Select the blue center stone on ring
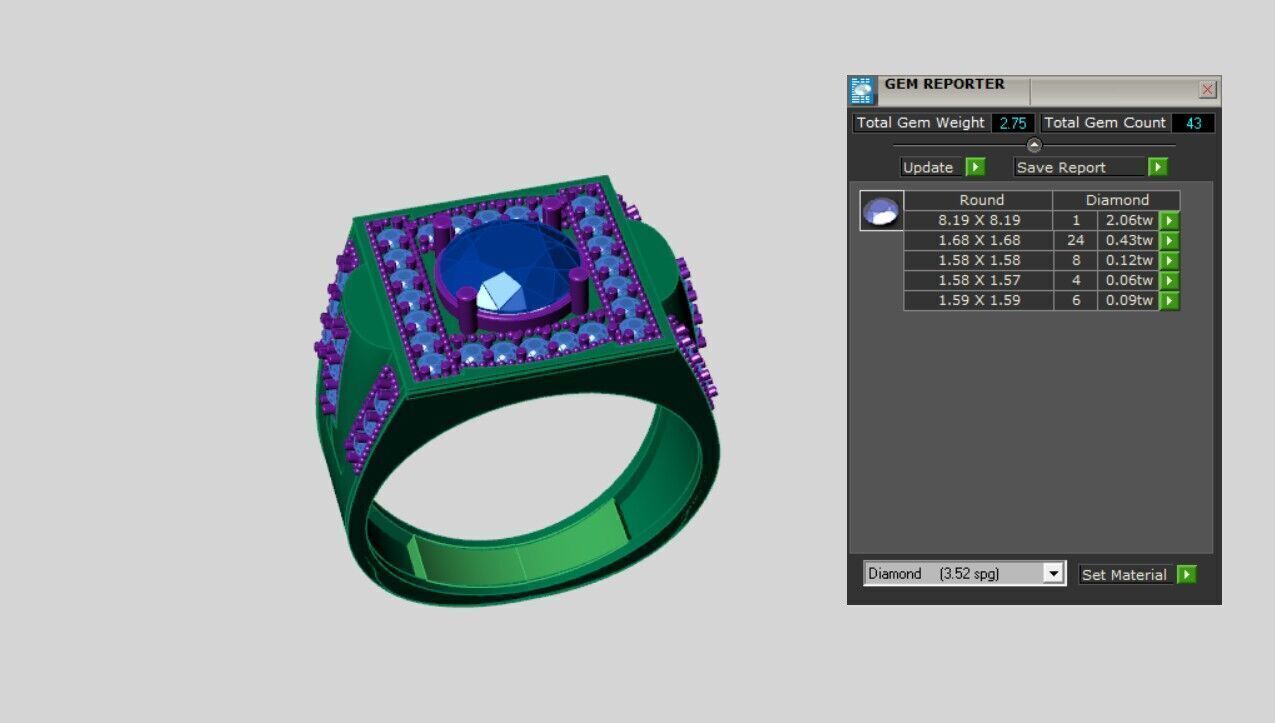This screenshot has width=1275, height=723. (x=508, y=265)
